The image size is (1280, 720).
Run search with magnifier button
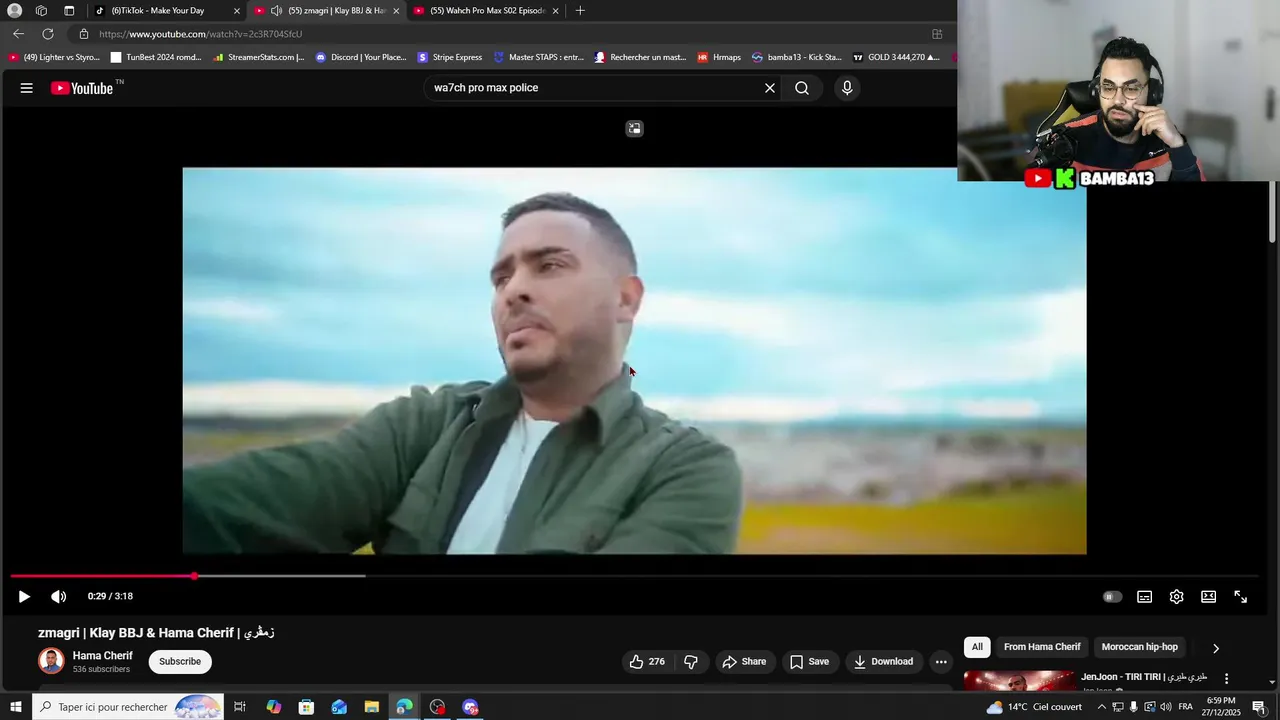point(802,88)
